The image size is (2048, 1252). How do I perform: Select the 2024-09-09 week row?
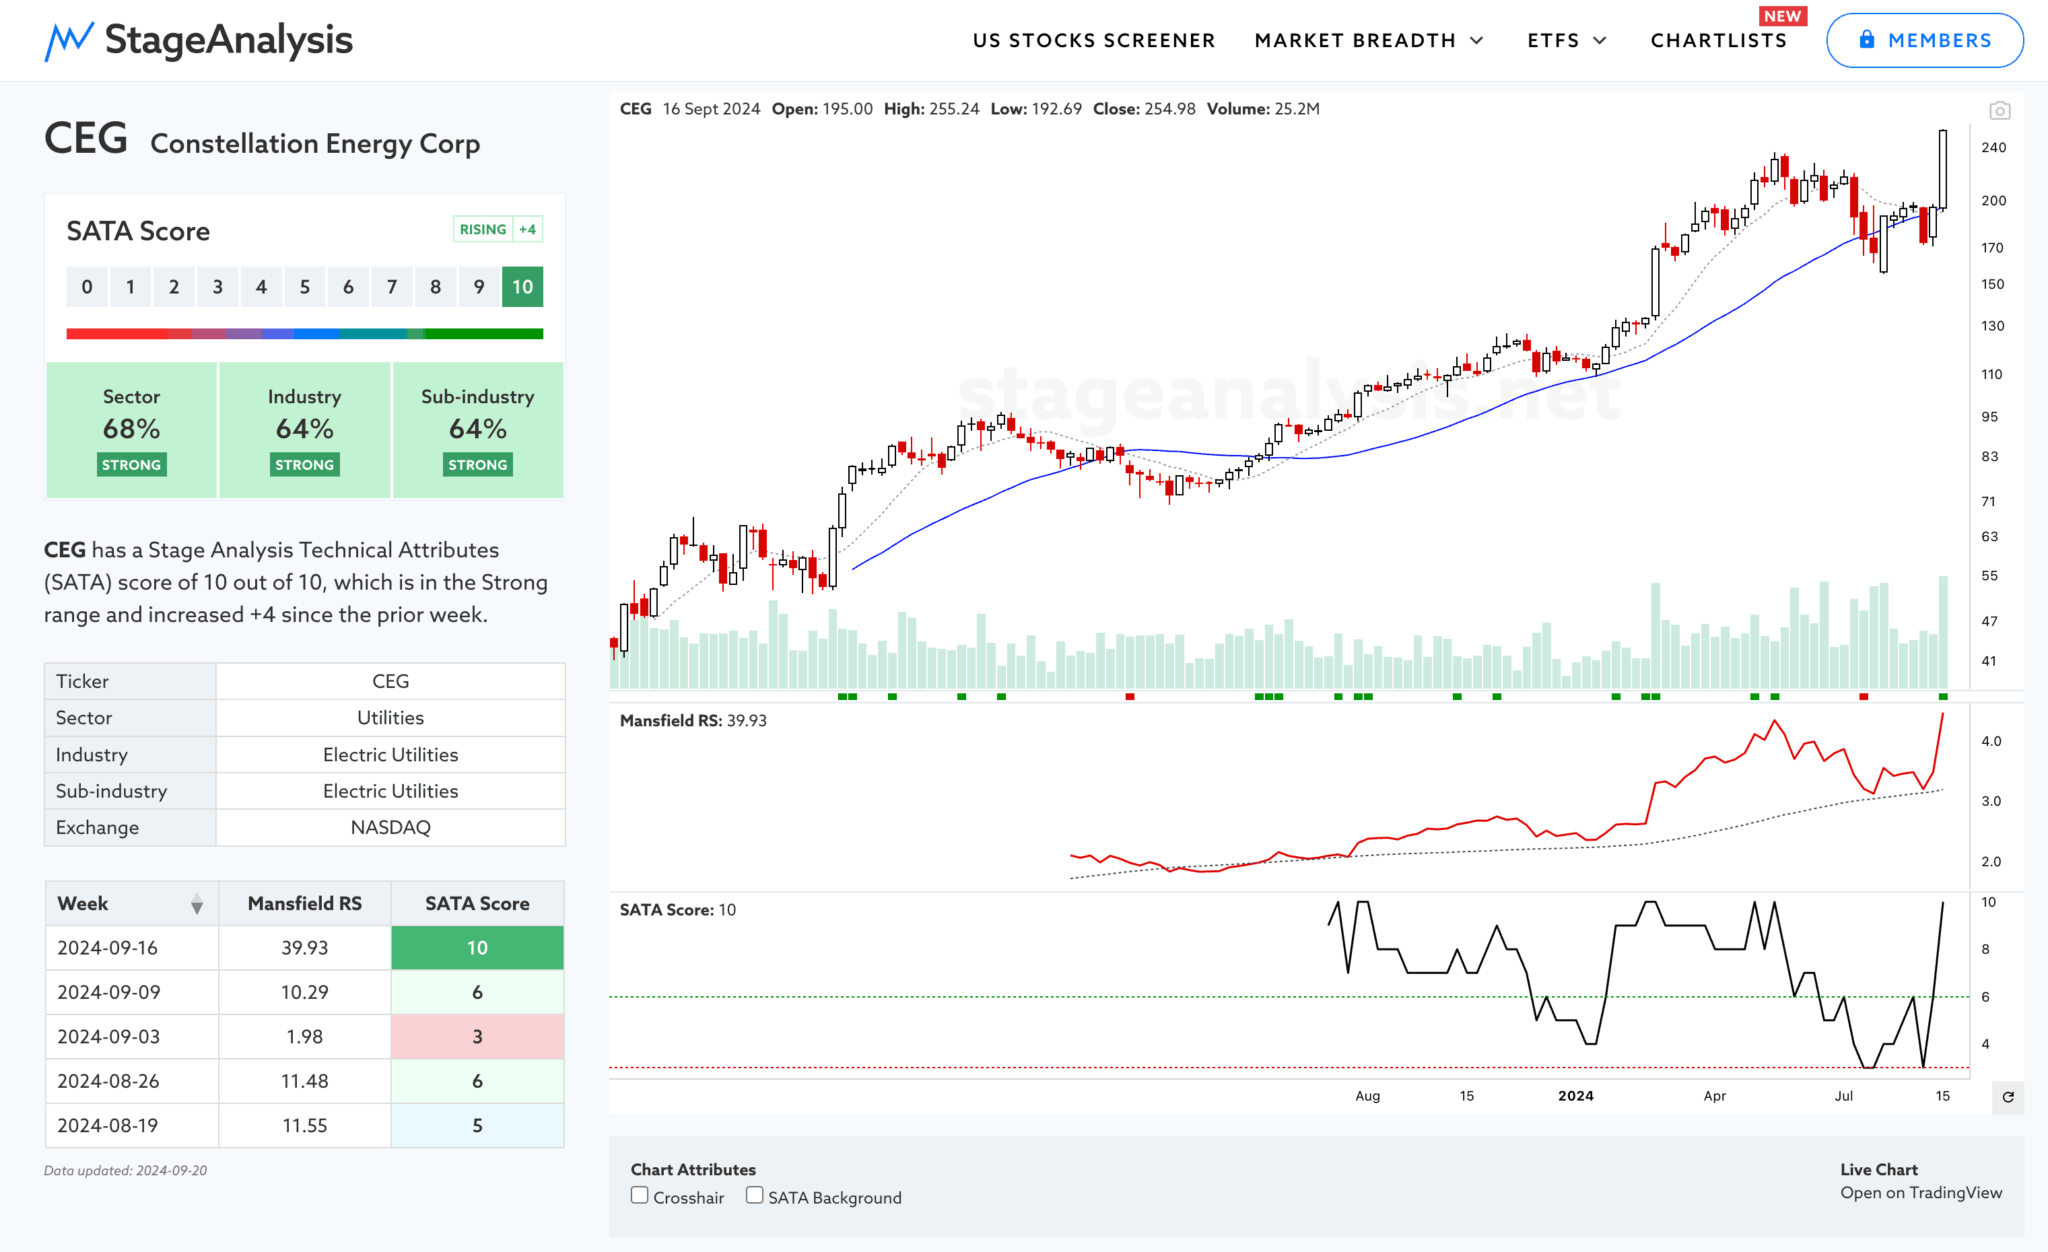(305, 992)
